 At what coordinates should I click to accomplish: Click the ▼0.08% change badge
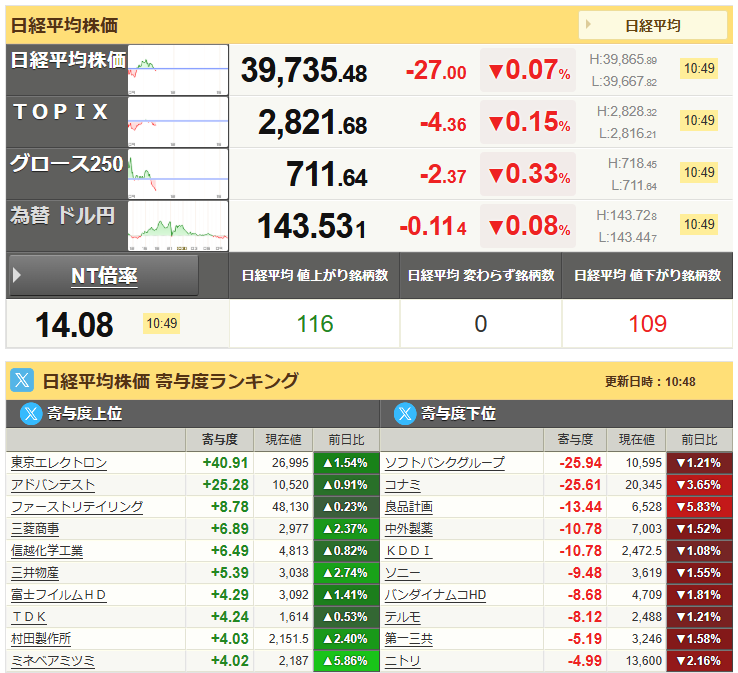(528, 226)
